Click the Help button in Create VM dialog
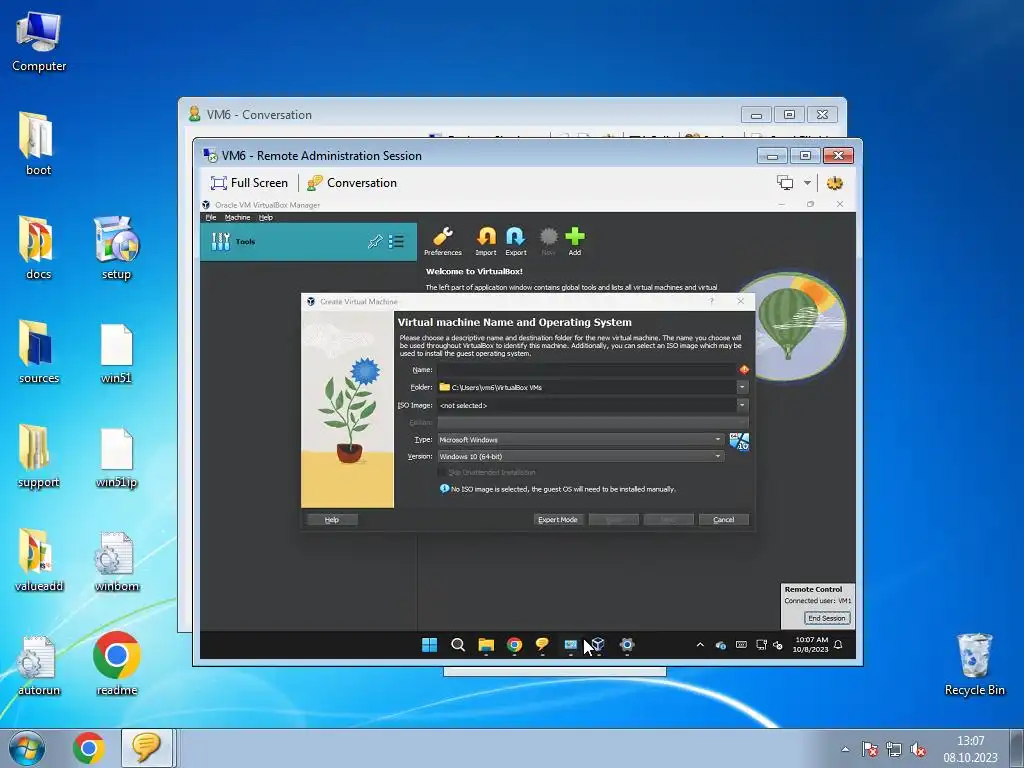Screen dimensions: 1024x768 click(332, 520)
